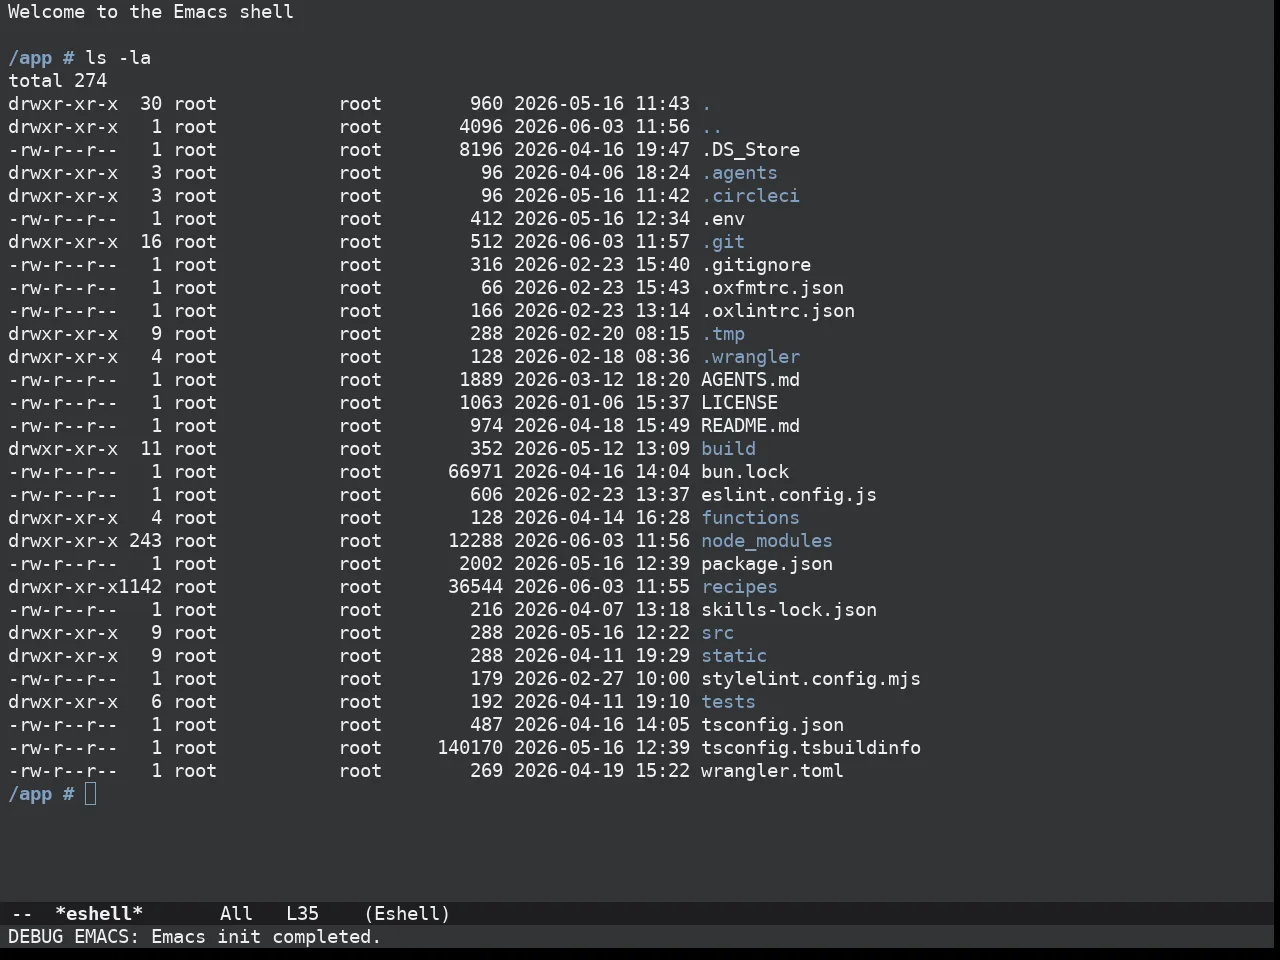The height and width of the screenshot is (960, 1280).
Task: Click the tests directory name
Action: (x=728, y=702)
